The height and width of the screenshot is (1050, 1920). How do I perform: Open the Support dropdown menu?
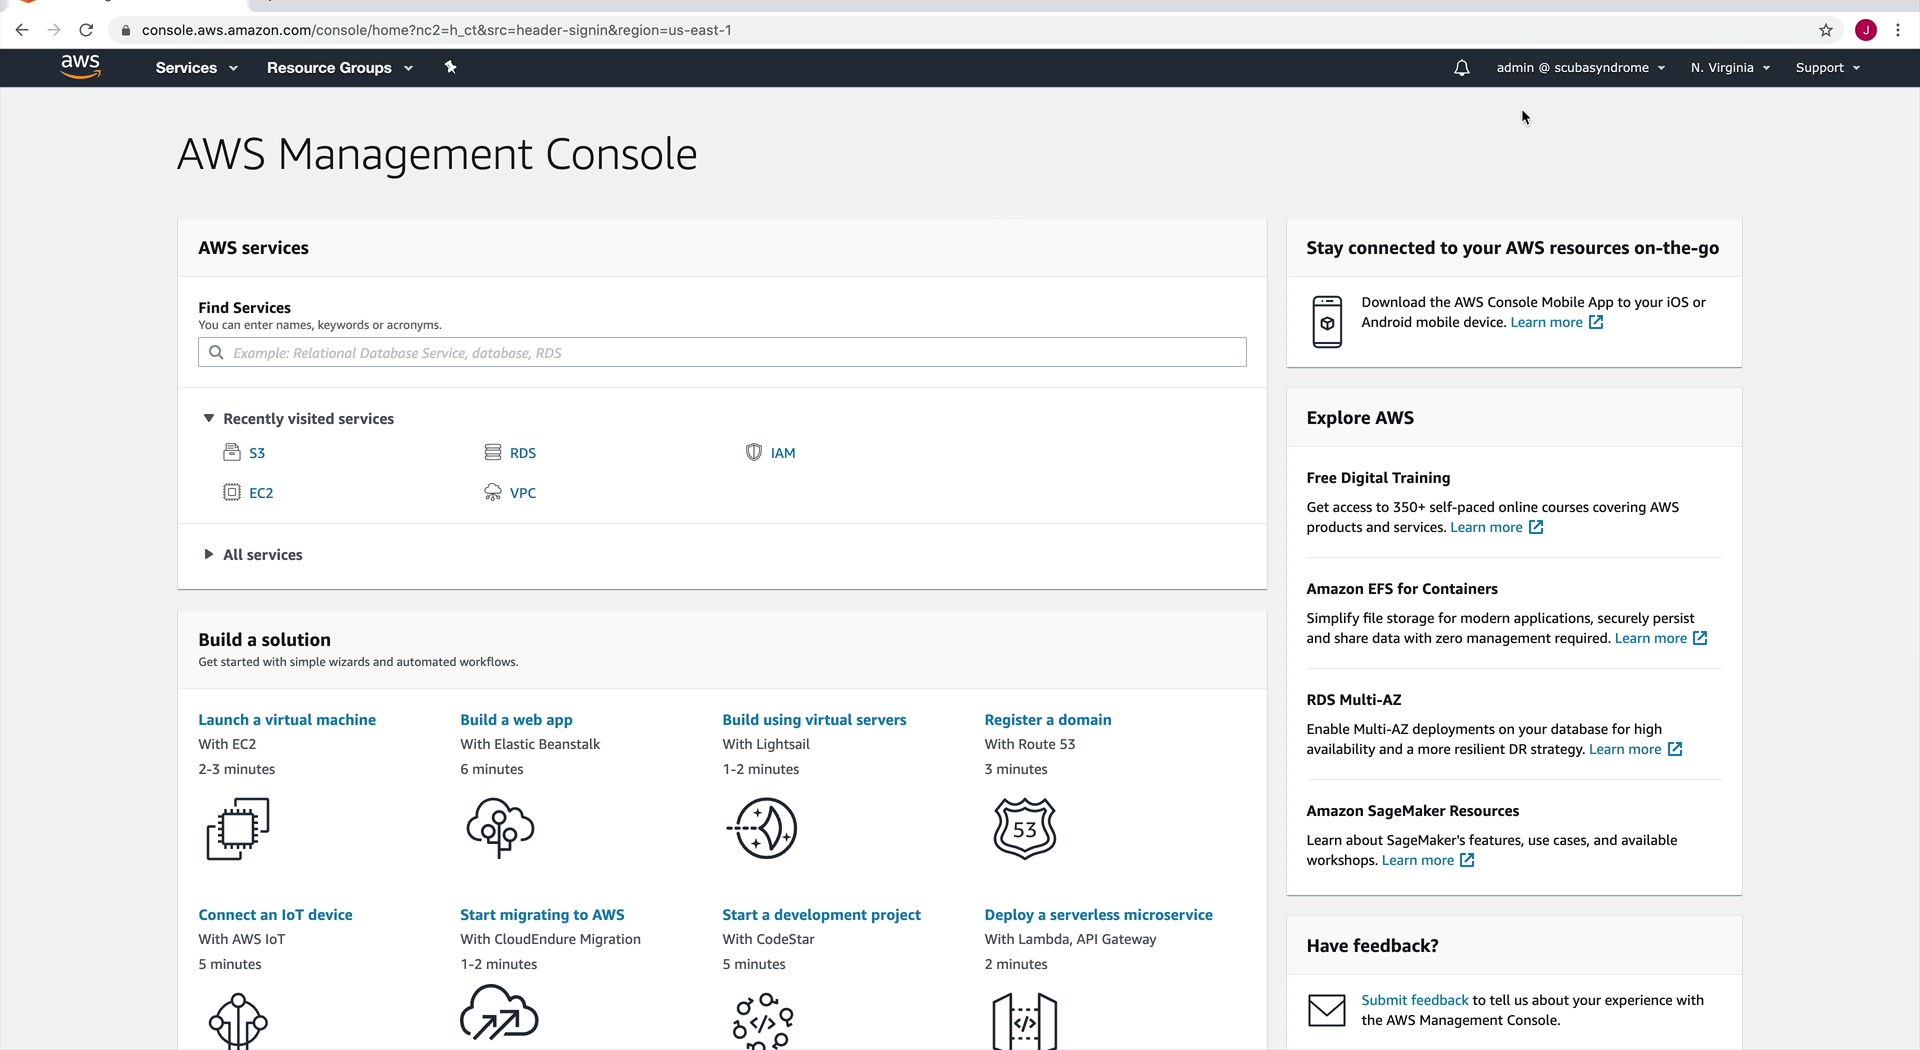coord(1828,68)
